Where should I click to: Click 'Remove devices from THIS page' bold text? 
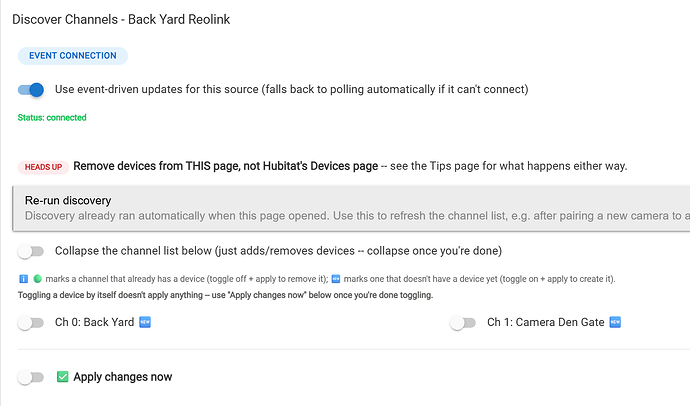tap(157, 166)
